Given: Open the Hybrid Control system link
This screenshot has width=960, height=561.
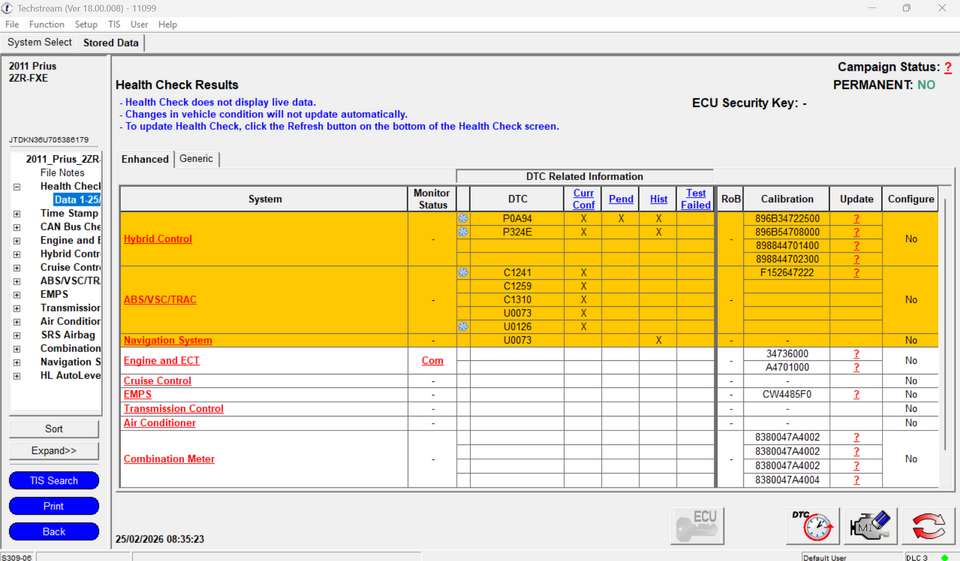Looking at the screenshot, I should 158,239.
